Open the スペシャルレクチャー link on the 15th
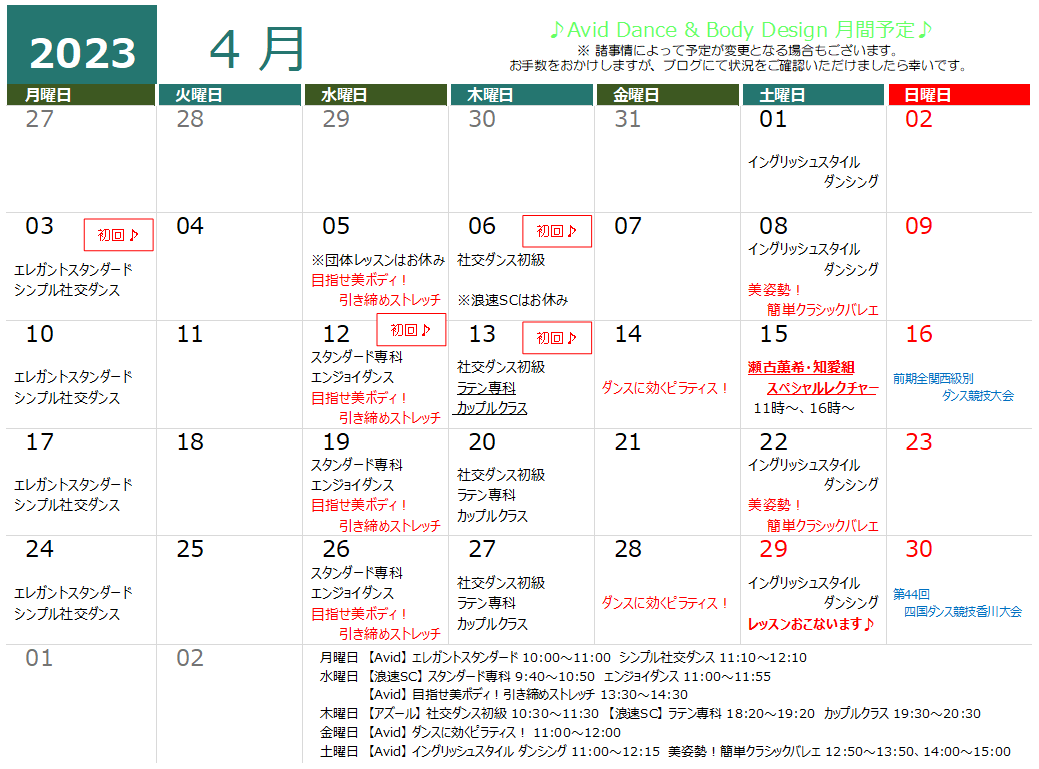This screenshot has width=1039, height=769. 822,388
